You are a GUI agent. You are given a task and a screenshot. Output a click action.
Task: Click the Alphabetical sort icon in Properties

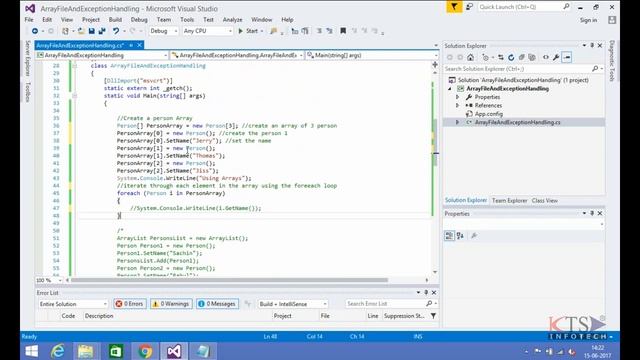coord(460,236)
